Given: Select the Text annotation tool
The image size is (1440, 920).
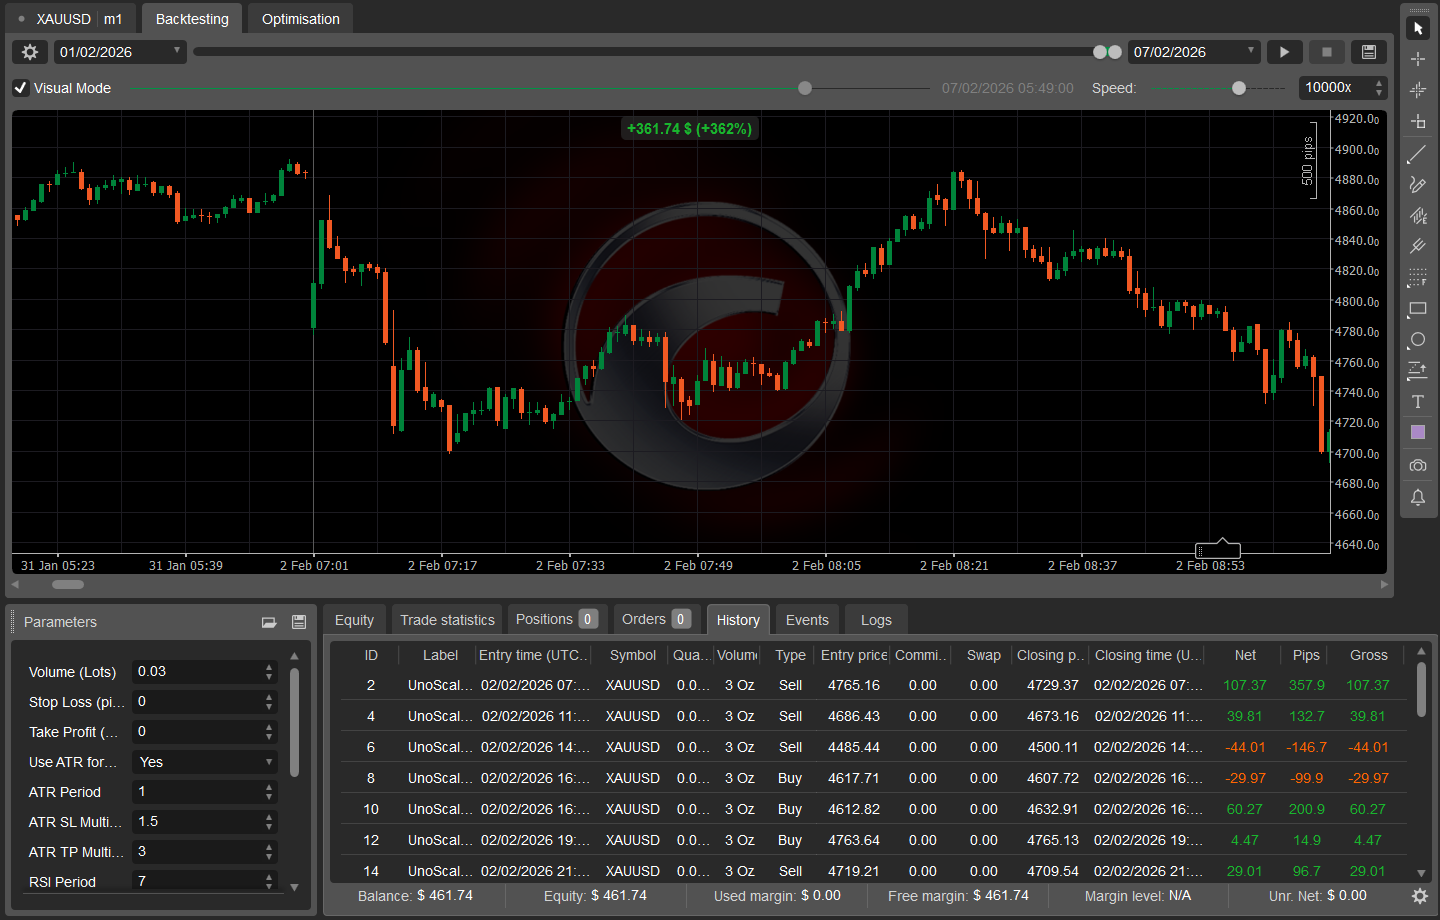Looking at the screenshot, I should click(x=1418, y=401).
